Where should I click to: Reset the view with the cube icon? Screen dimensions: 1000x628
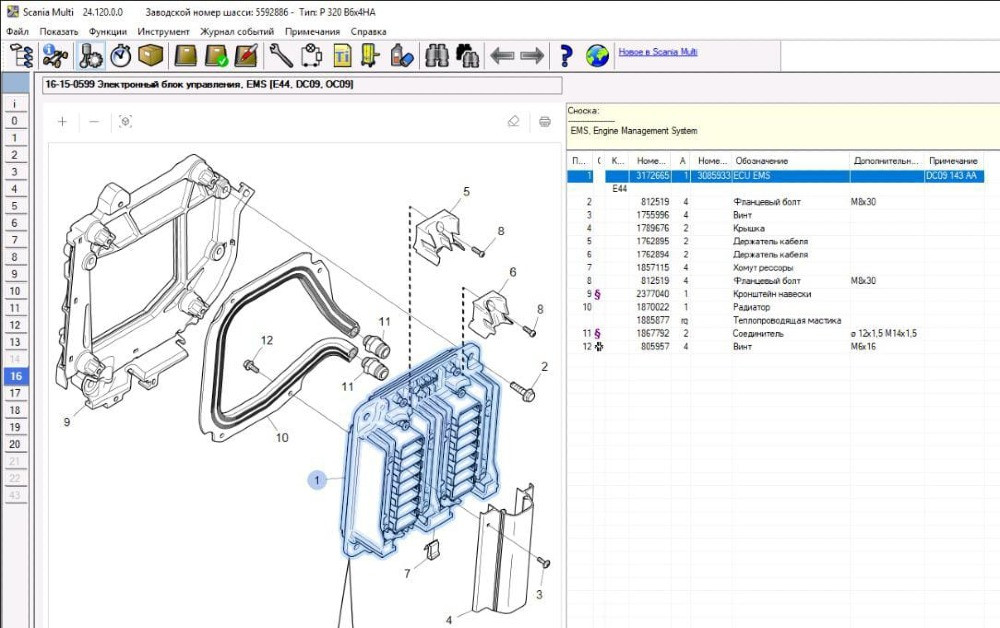pos(125,121)
